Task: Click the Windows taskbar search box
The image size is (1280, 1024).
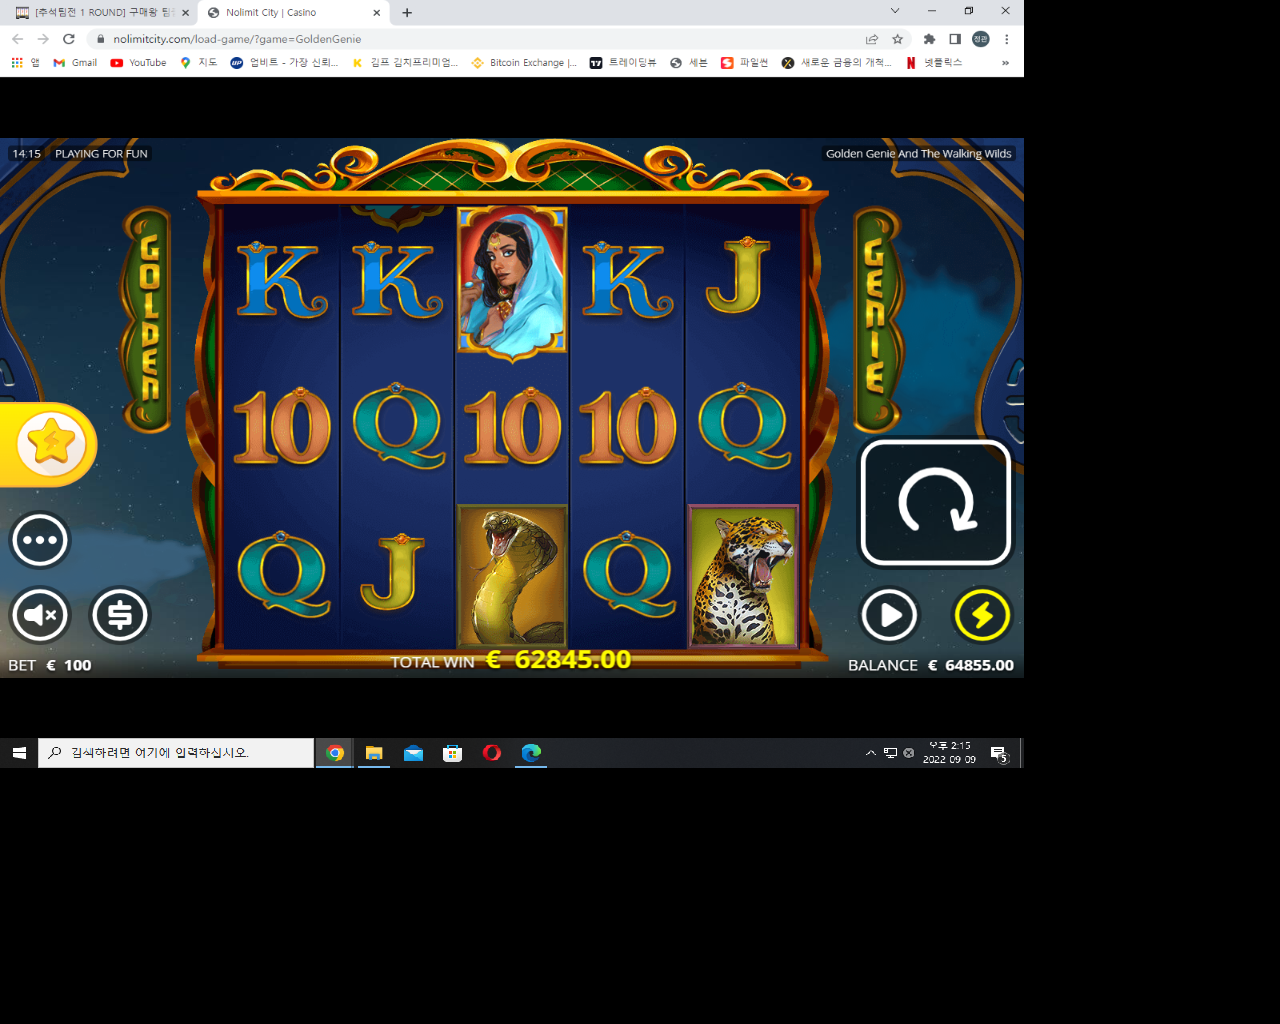Action: (176, 753)
